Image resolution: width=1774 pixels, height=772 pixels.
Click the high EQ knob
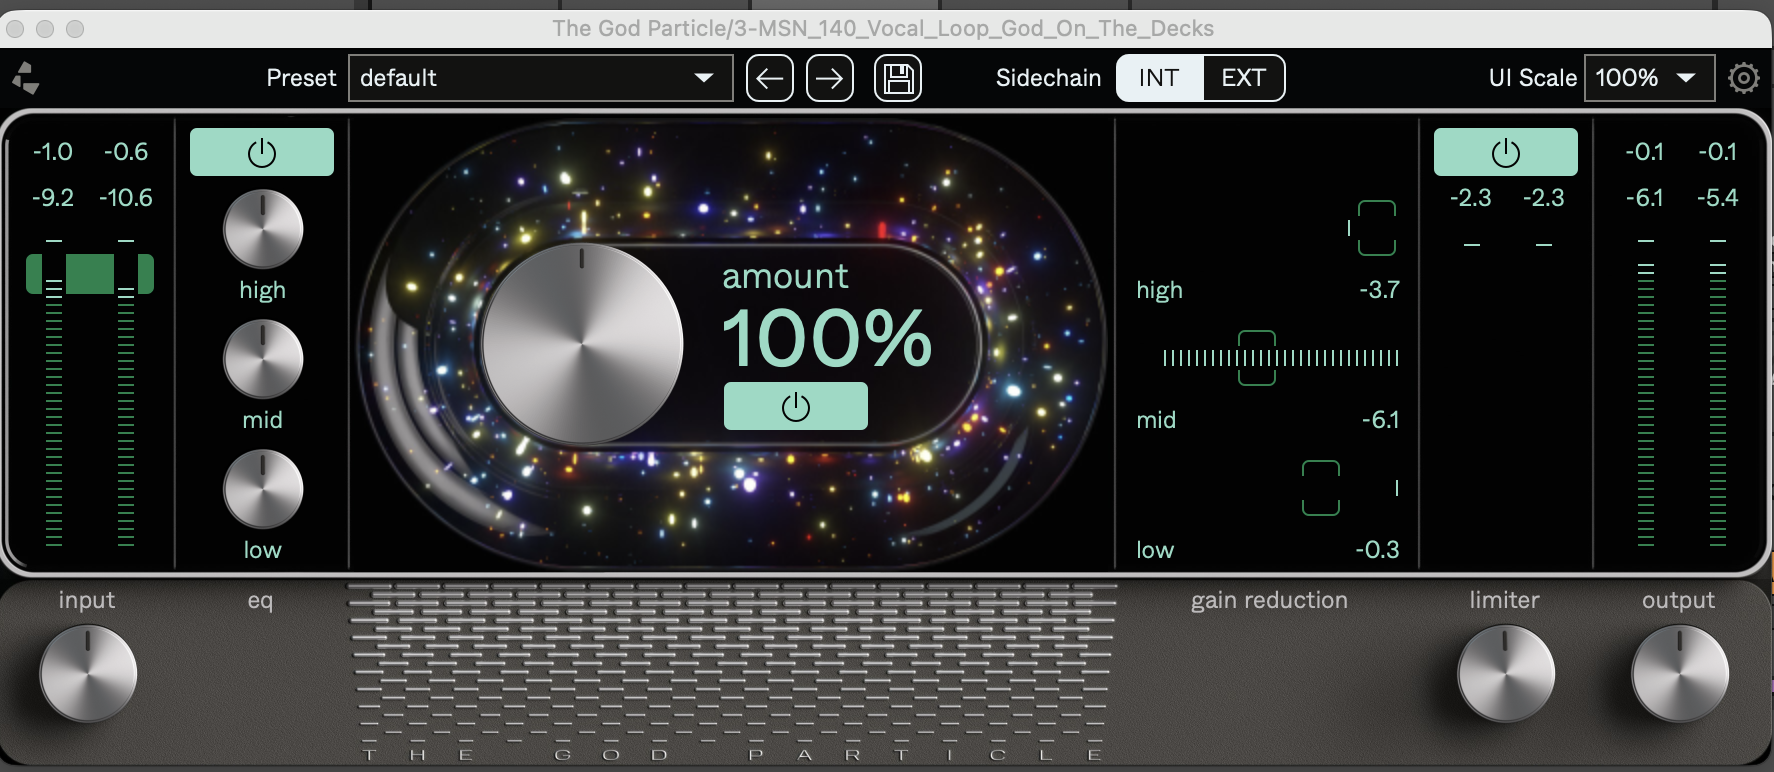click(x=262, y=229)
